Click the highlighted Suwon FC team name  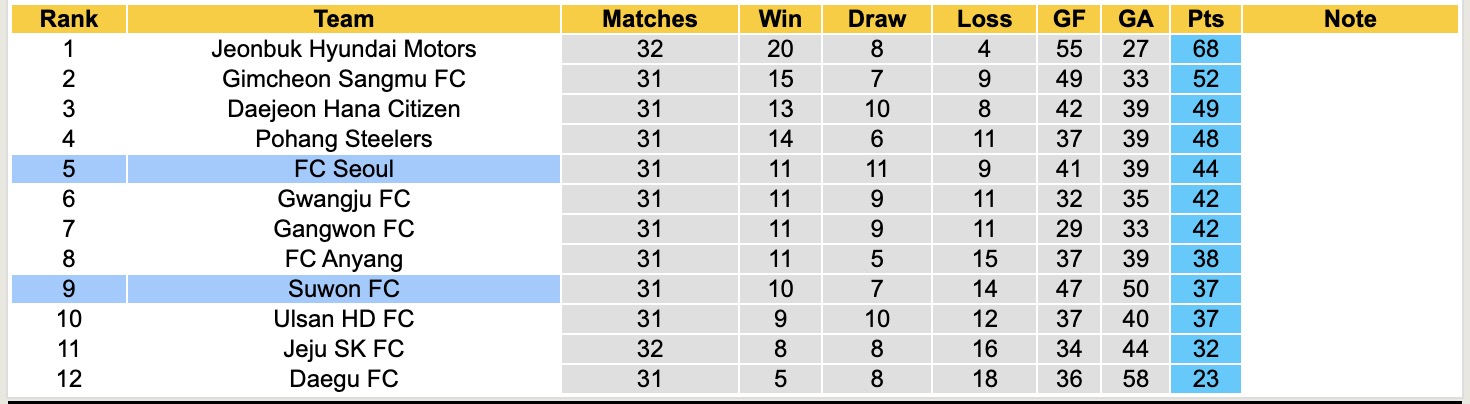[343, 289]
